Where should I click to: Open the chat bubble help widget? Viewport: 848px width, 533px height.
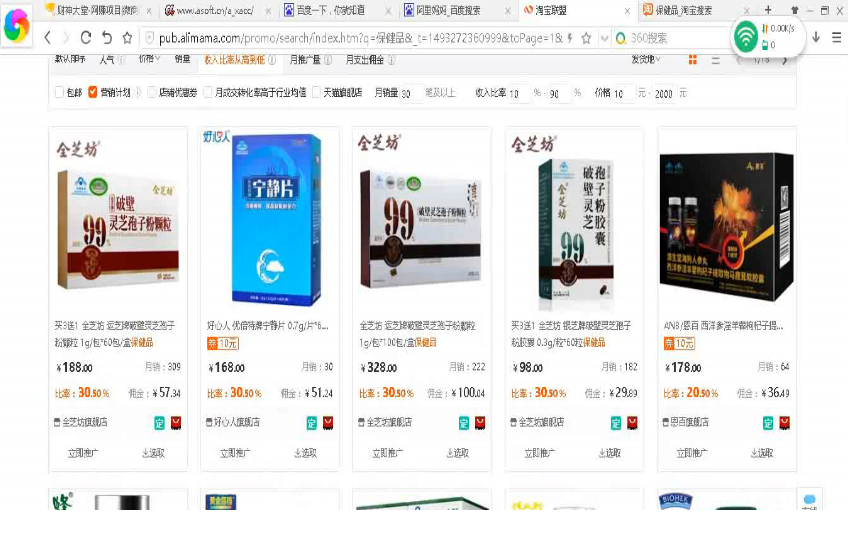[x=810, y=499]
